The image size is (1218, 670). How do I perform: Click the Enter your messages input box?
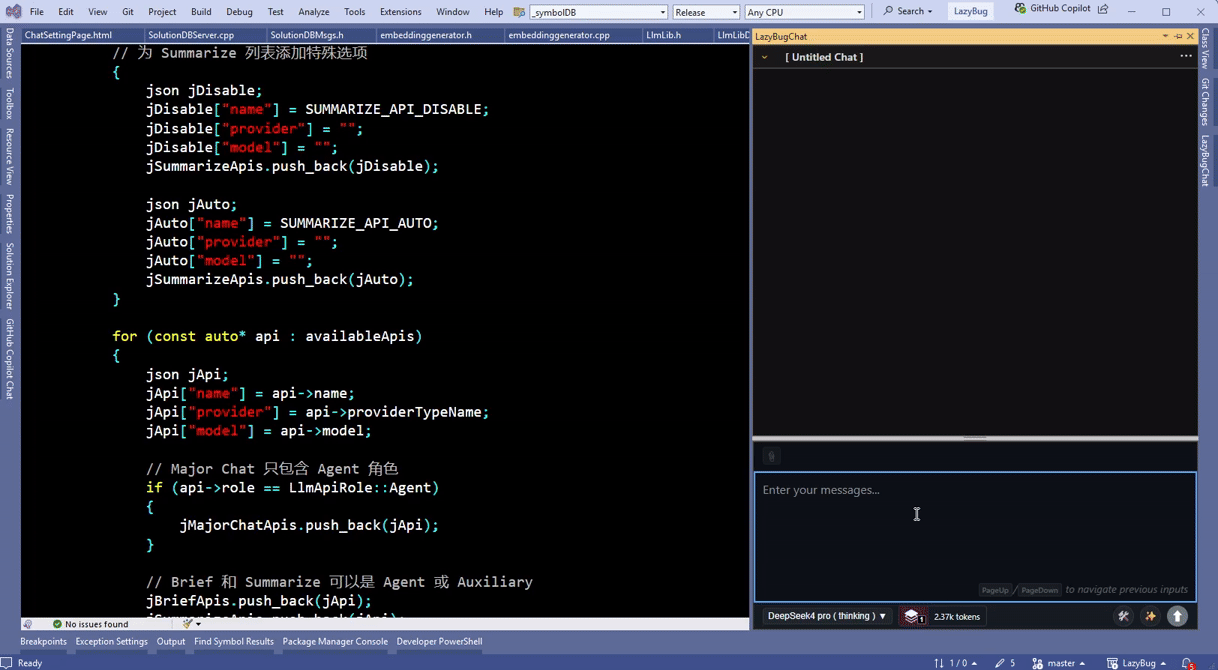[x=975, y=537]
